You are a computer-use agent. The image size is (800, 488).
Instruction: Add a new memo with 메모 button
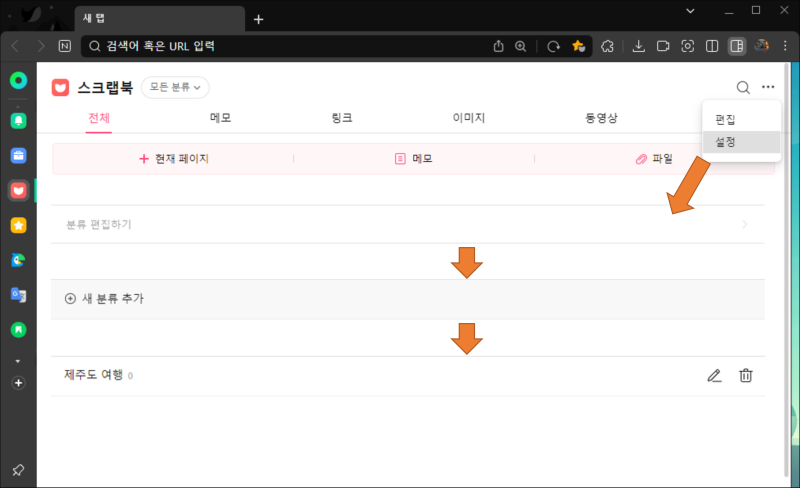point(414,159)
